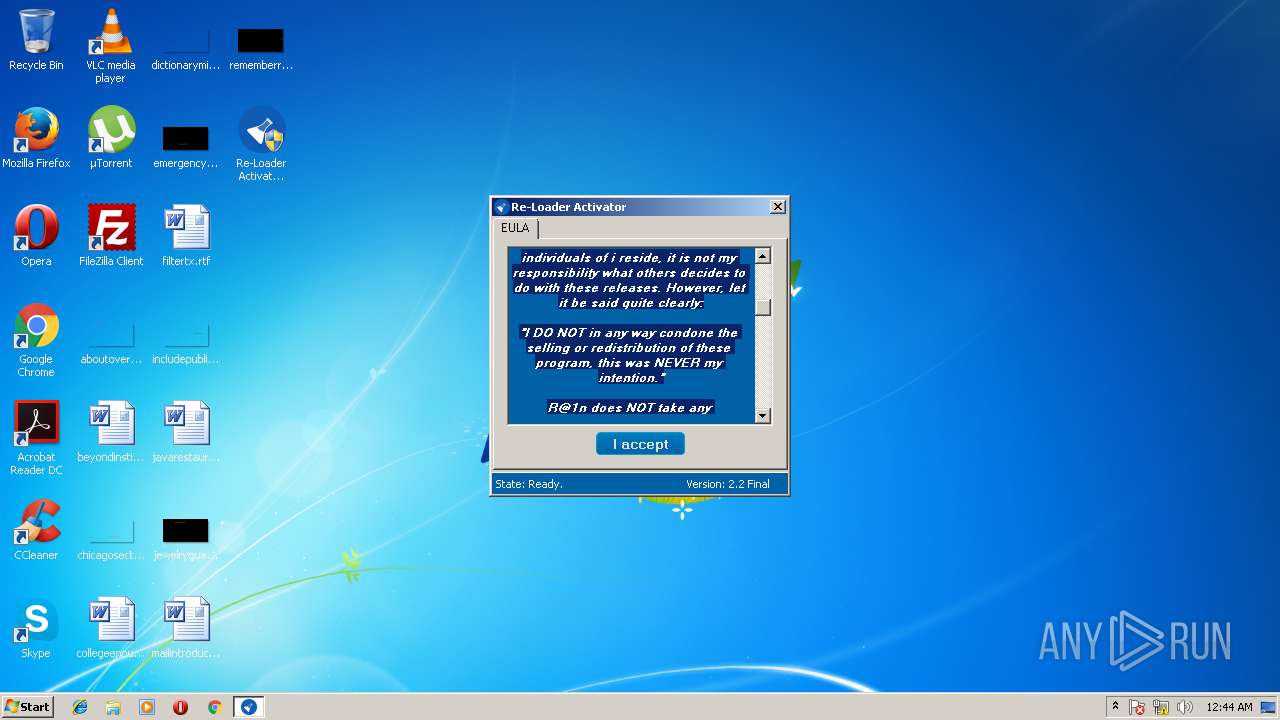This screenshot has width=1280, height=720.
Task: Click the Re-Loader Activator title bar icon
Action: pyautogui.click(x=502, y=207)
